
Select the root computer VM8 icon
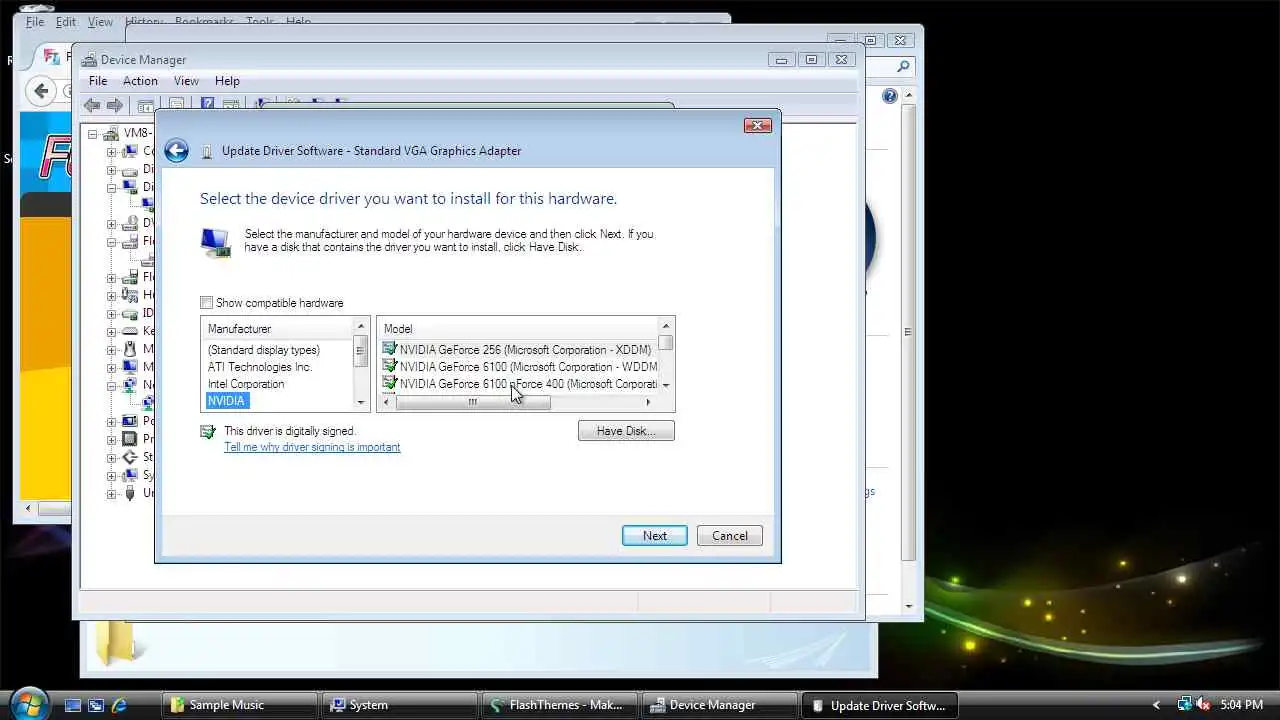(111, 133)
